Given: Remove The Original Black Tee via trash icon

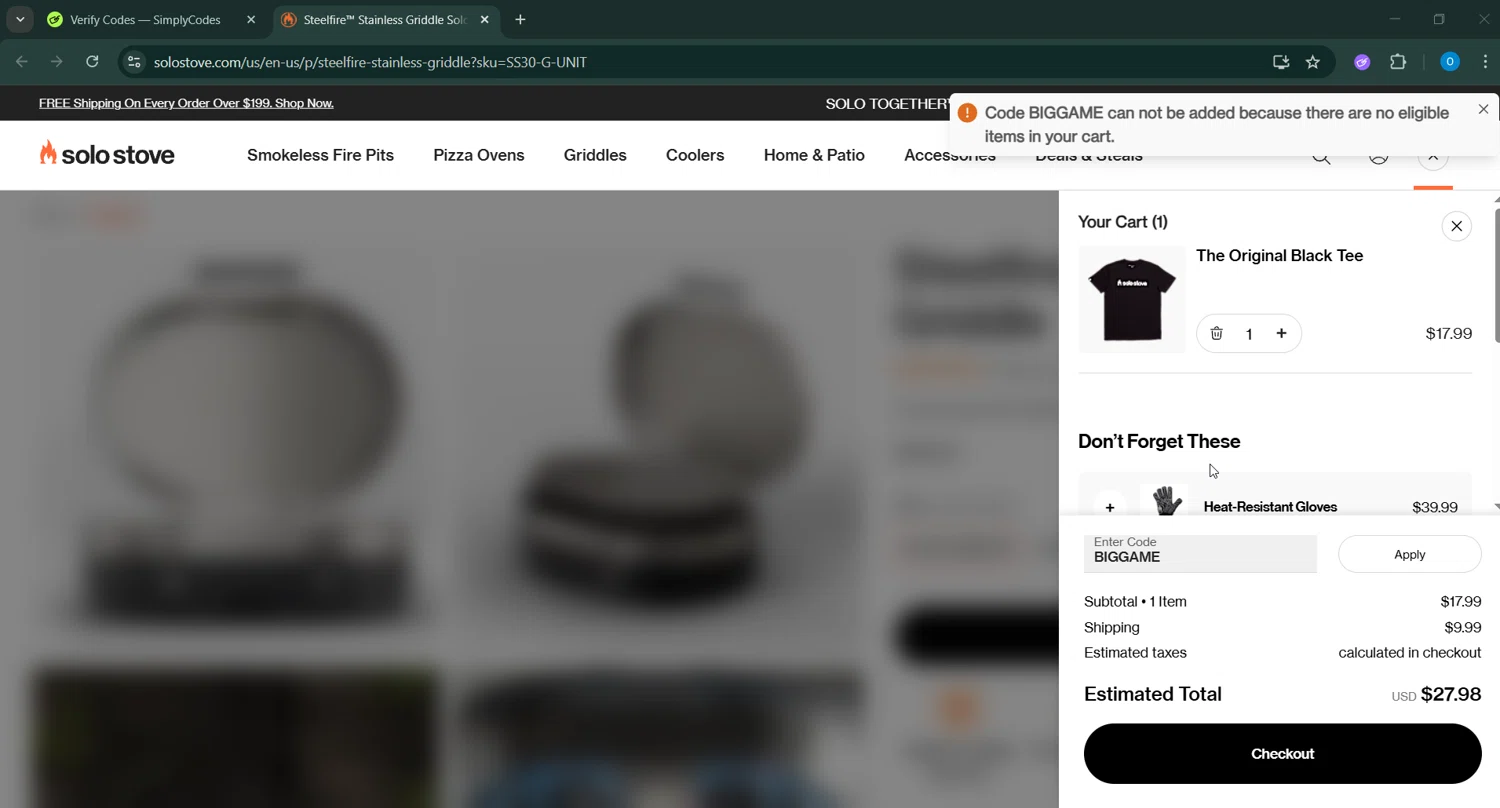Looking at the screenshot, I should 1216,334.
